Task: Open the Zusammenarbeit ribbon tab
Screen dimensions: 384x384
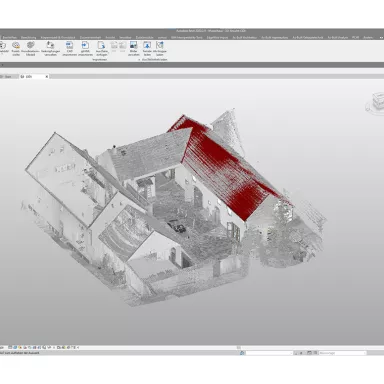Action: [90, 37]
